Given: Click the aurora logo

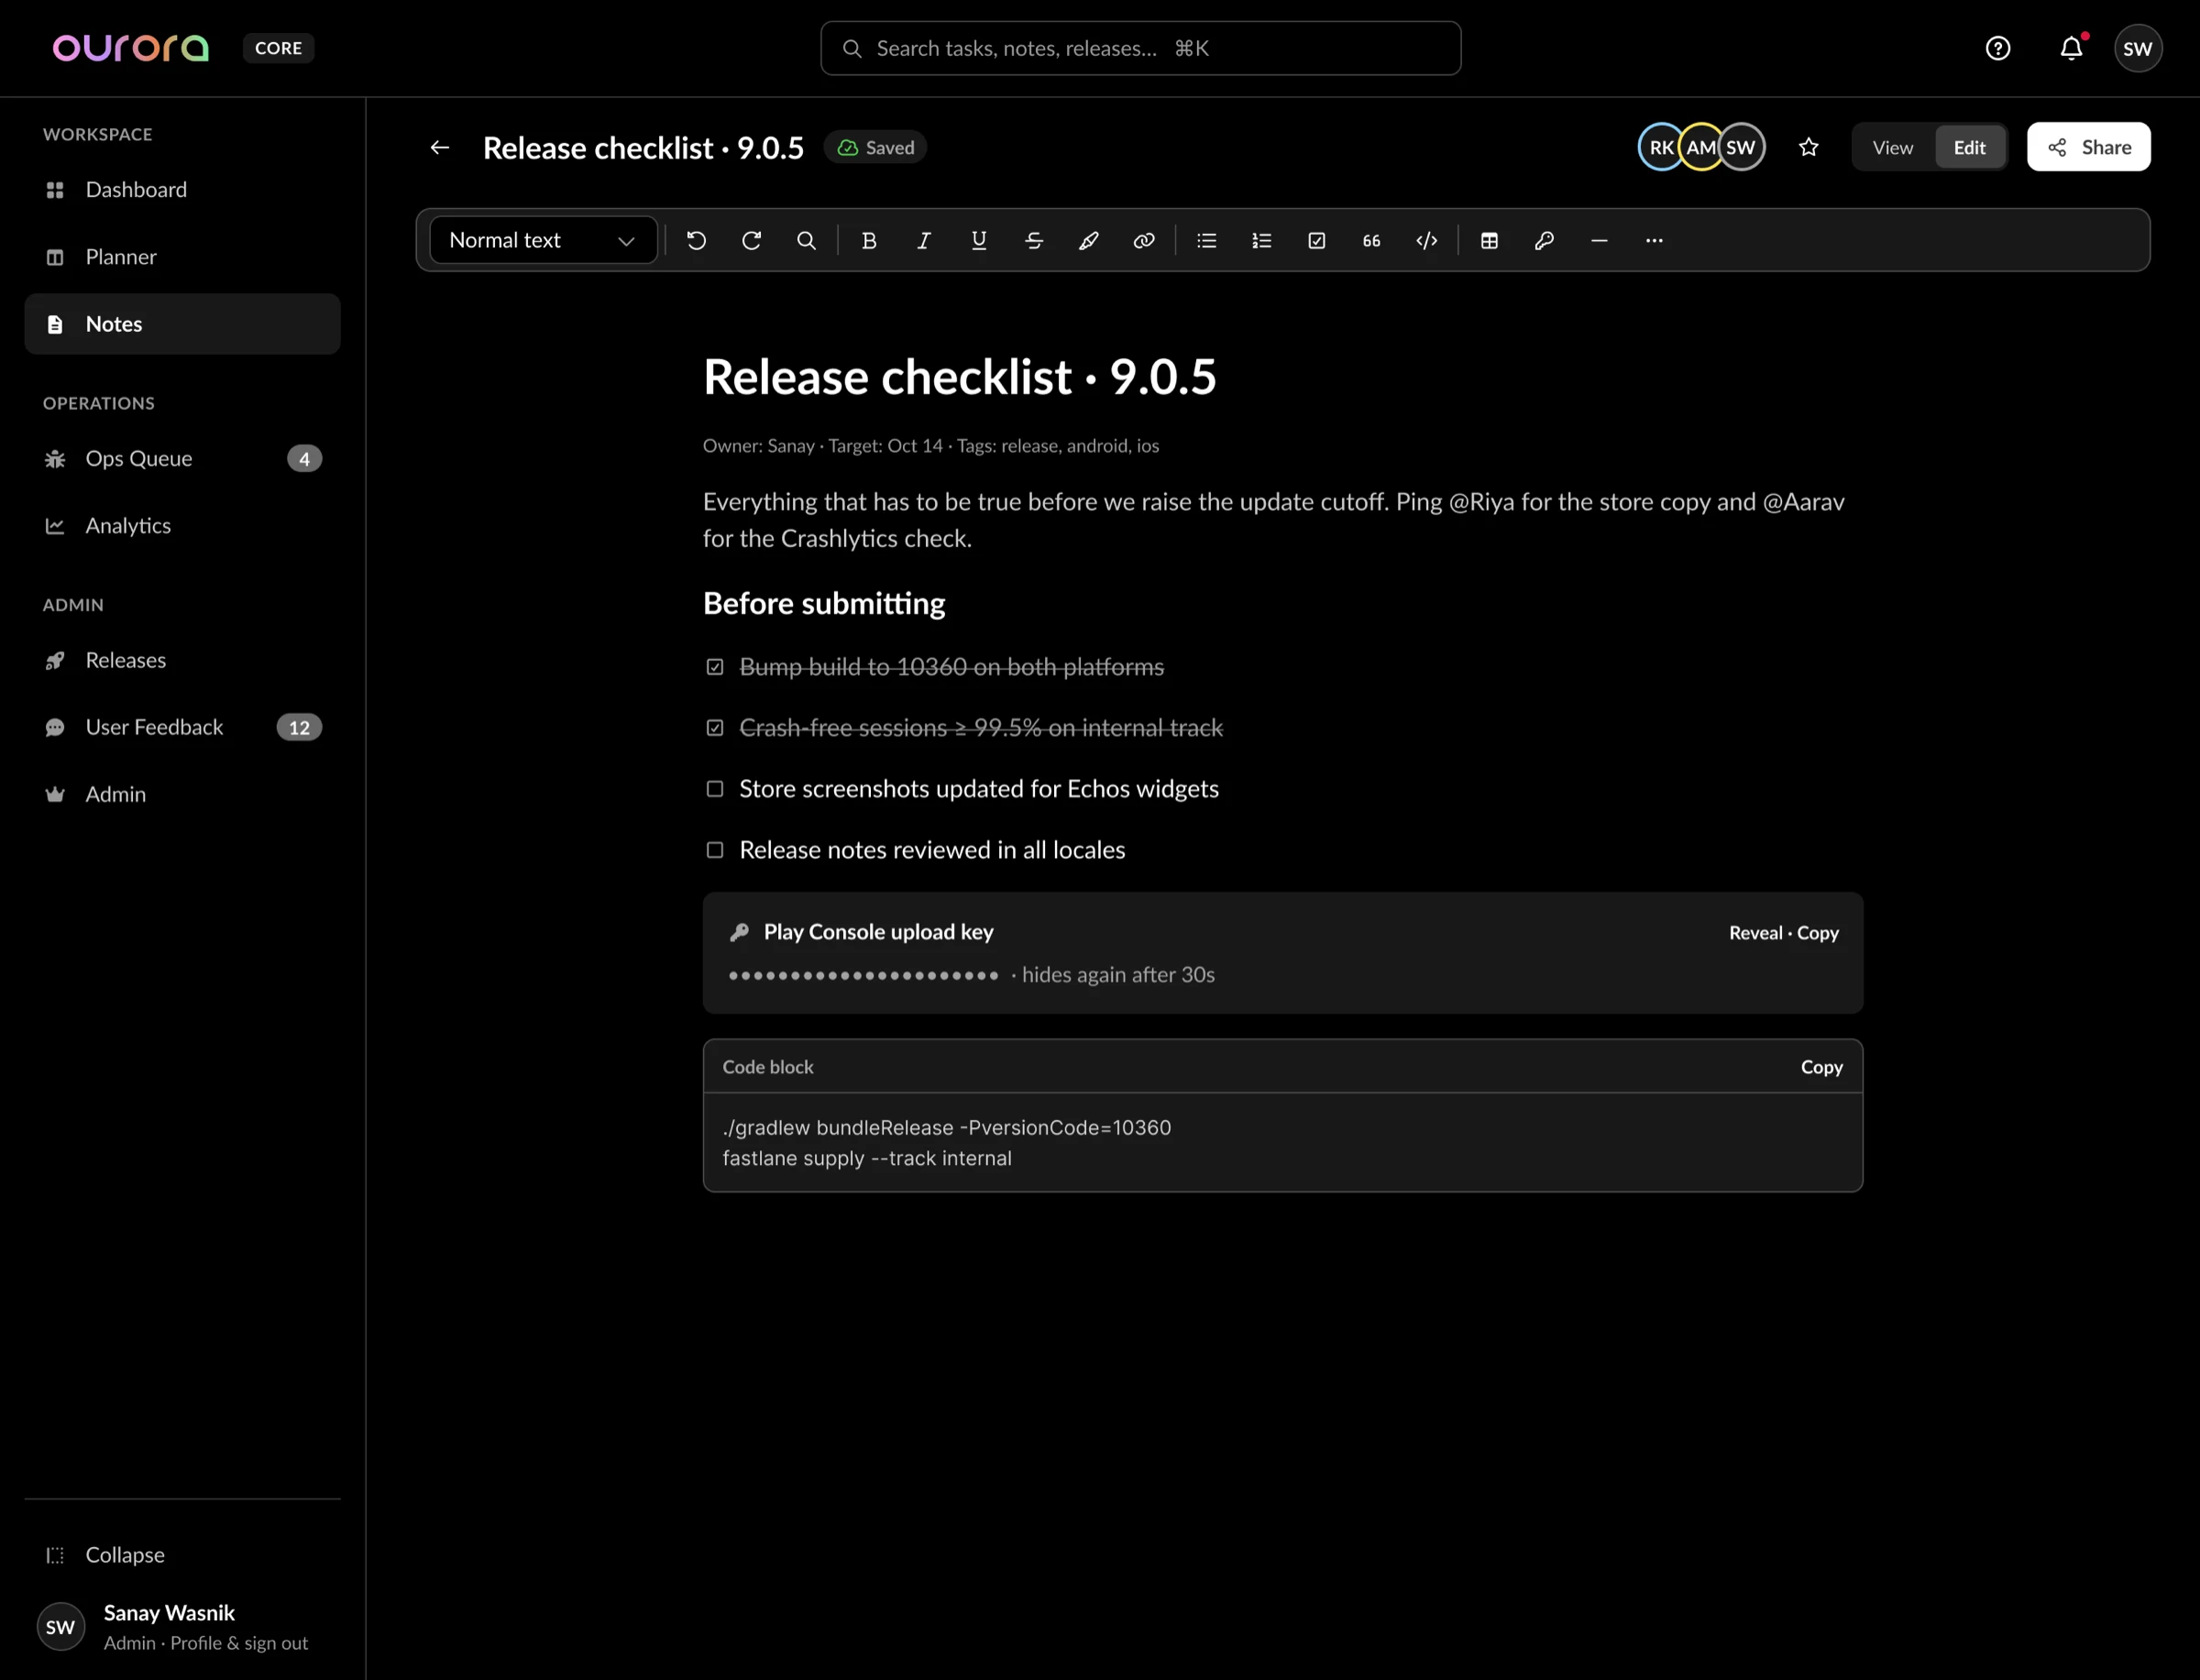Looking at the screenshot, I should (131, 48).
